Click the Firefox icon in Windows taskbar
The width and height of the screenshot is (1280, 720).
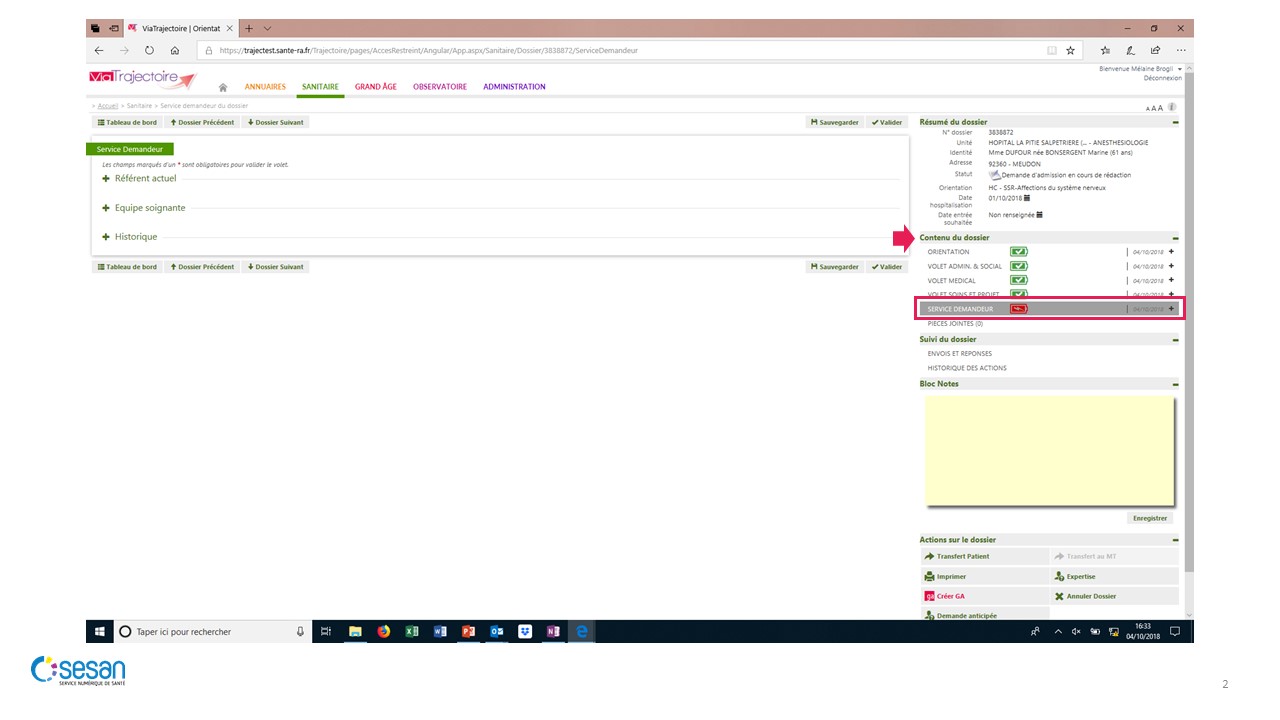click(383, 632)
